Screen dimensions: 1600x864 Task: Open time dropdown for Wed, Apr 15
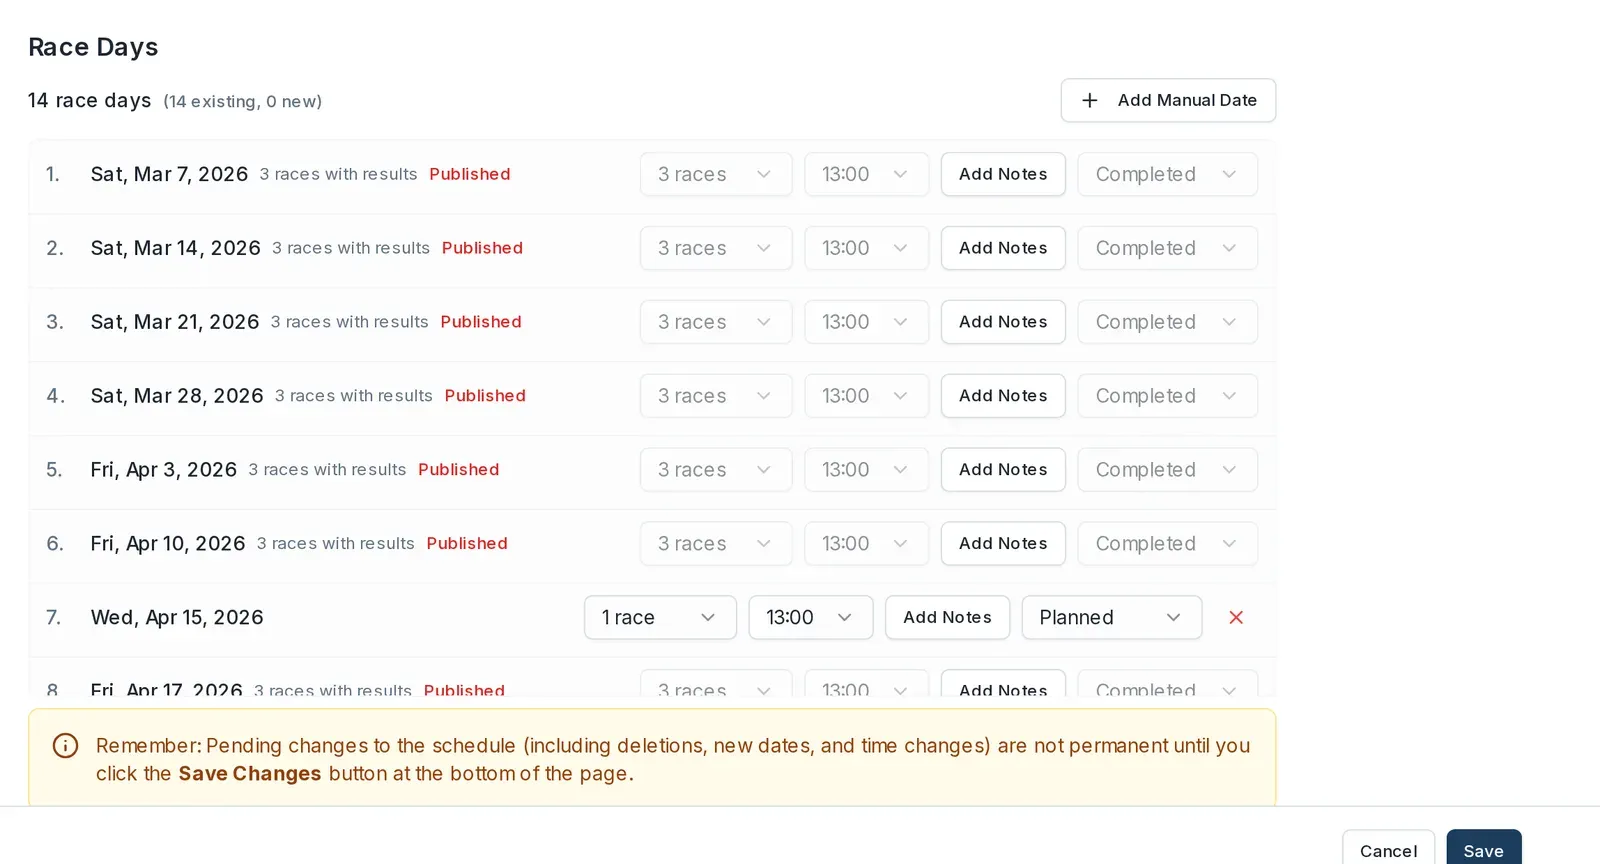[x=810, y=618]
